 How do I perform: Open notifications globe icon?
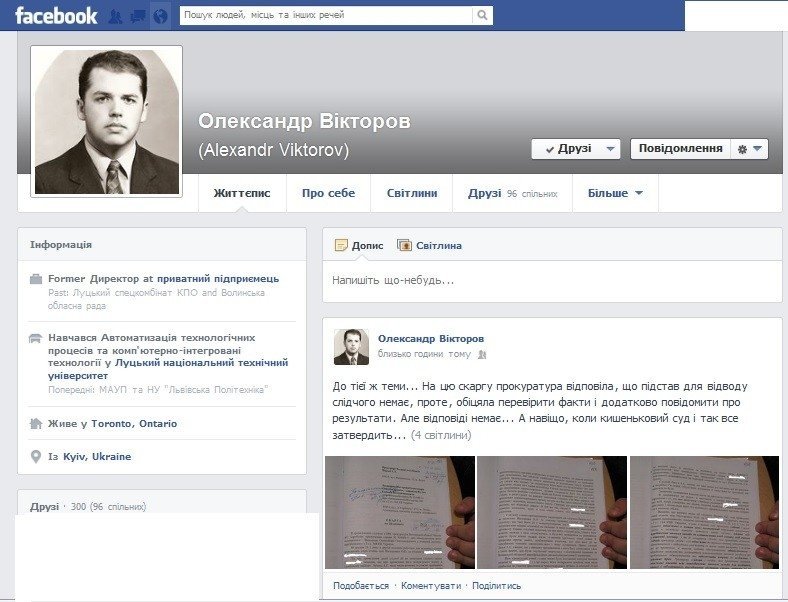coord(160,17)
